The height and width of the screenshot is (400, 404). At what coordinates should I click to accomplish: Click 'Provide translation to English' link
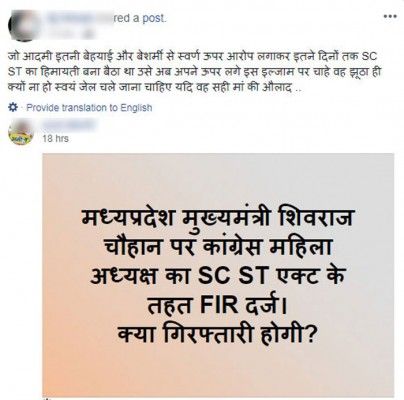click(x=89, y=108)
